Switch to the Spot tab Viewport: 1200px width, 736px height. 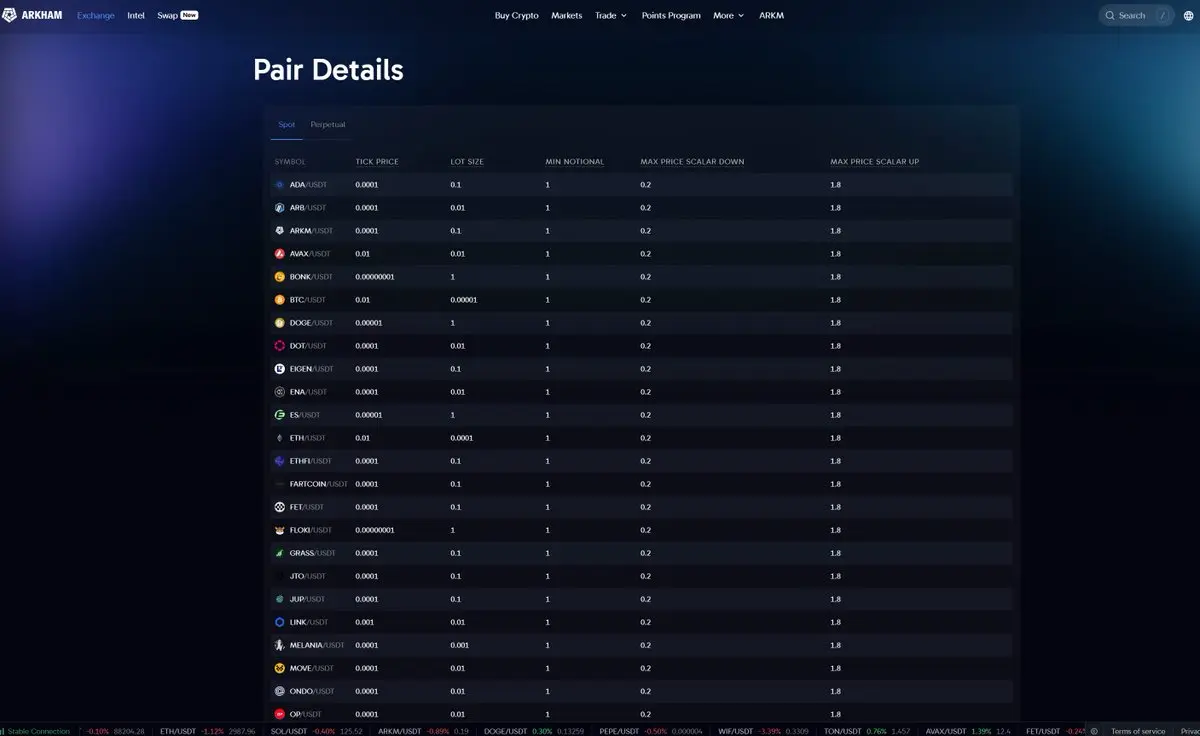(x=287, y=124)
